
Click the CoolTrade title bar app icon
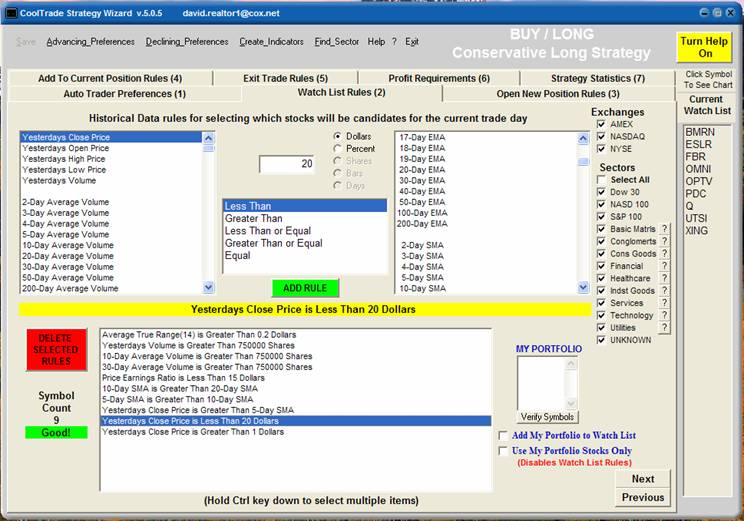pos(10,13)
